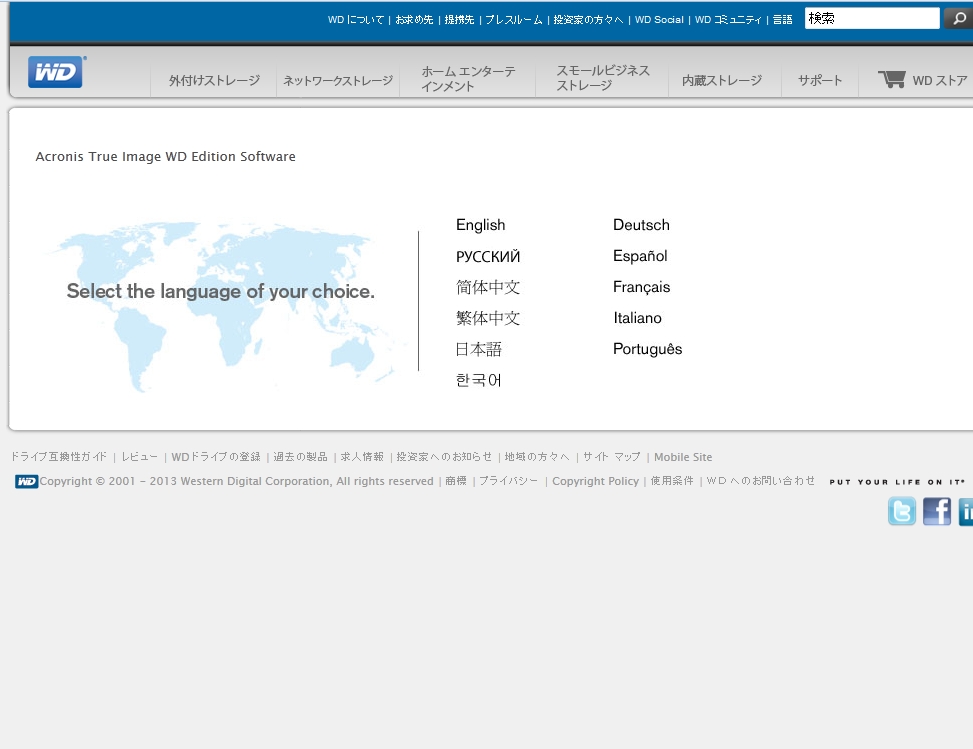Viewport: 973px width, 749px height.
Task: Open the Facebook social icon
Action: [937, 511]
